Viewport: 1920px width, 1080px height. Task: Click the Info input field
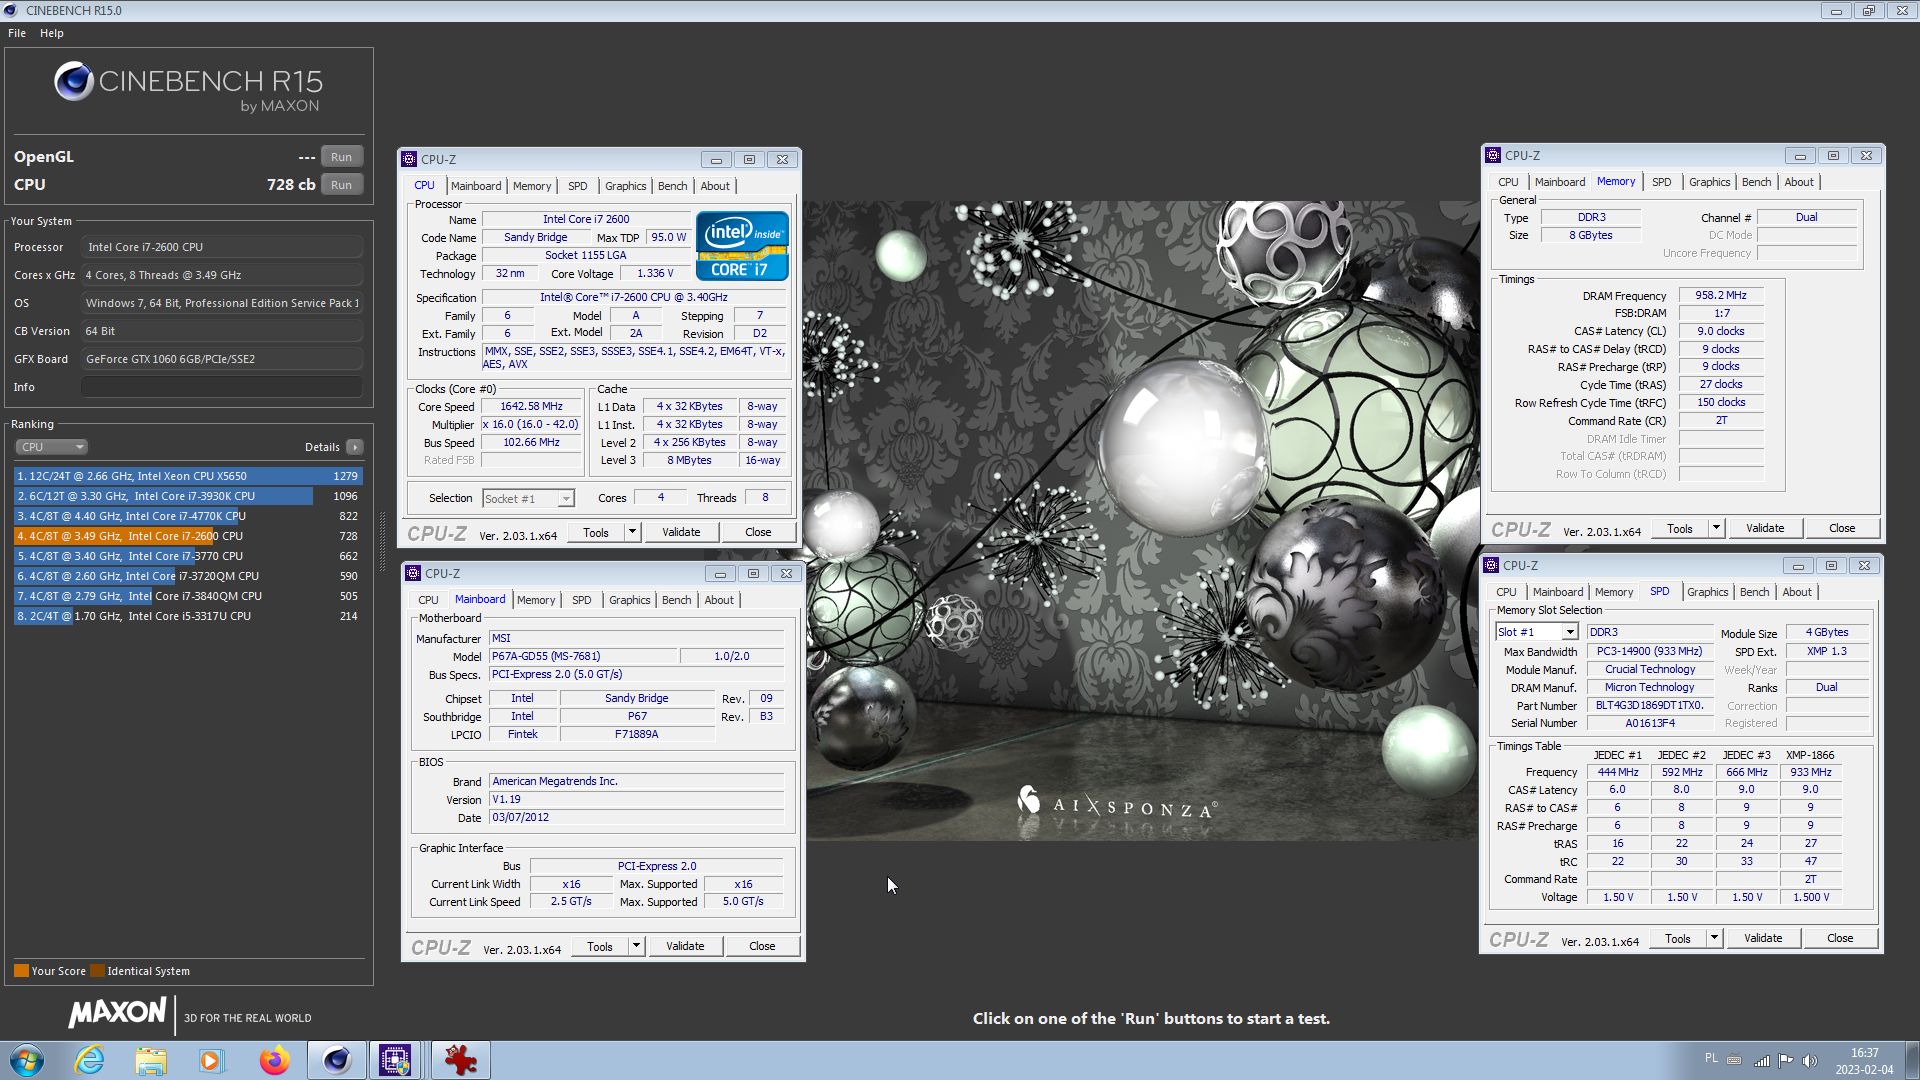click(222, 387)
